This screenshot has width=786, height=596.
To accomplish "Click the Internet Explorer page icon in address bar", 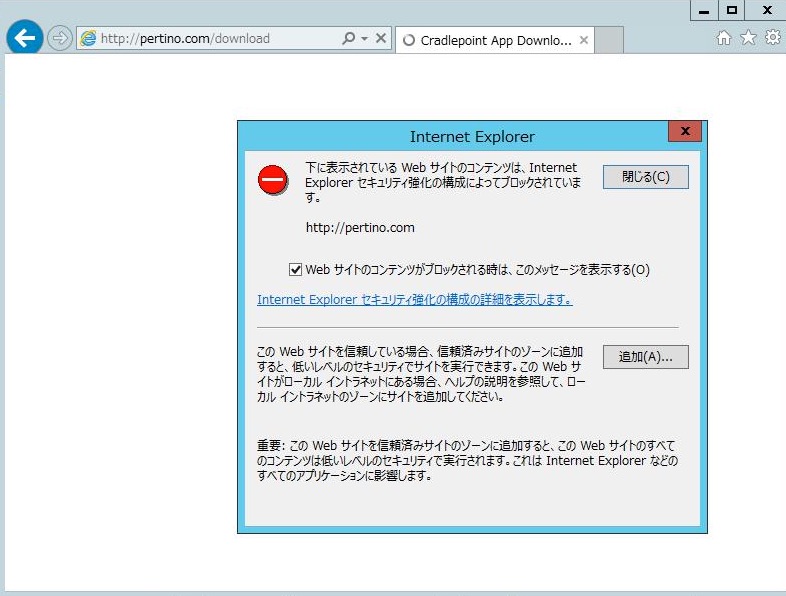I will 88,39.
